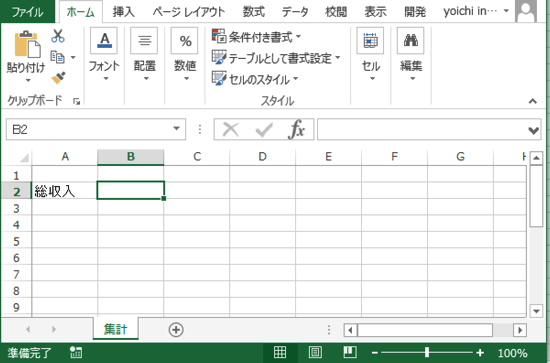Expand the 条件付き書式 dropdown

(299, 36)
